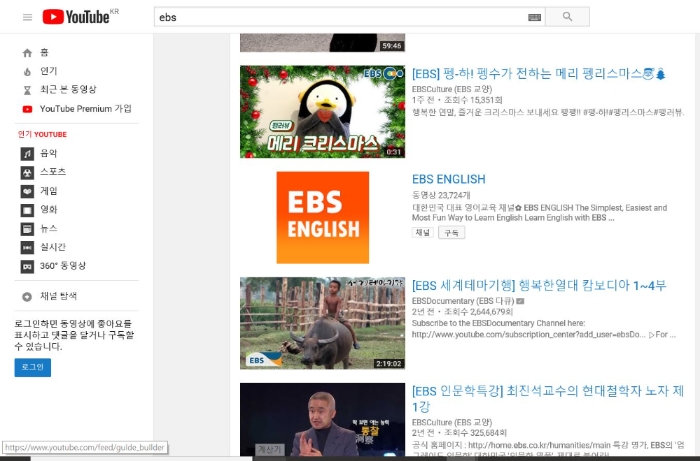This screenshot has width=700, height=461.
Task: Click in the search field containing ebs
Action: (x=340, y=17)
